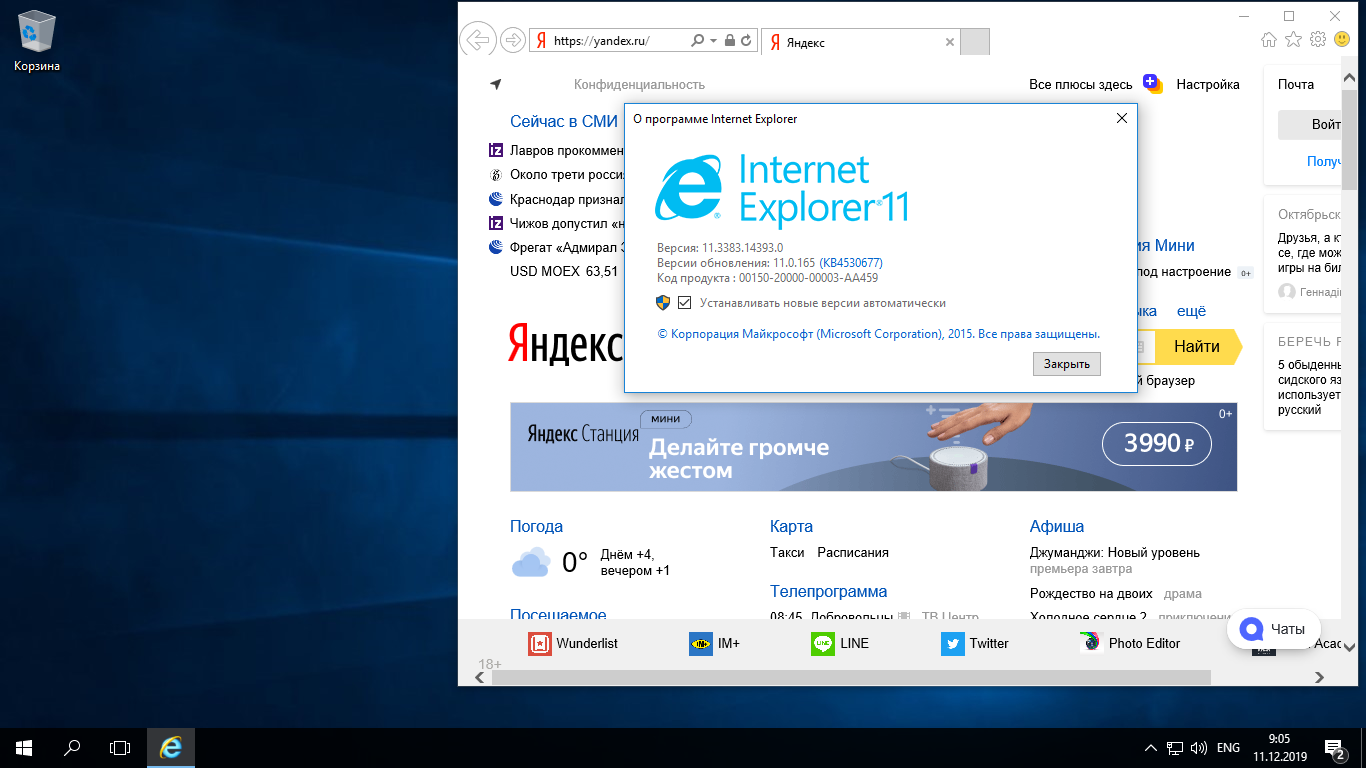Click the Microsoft Corporation copyright link

point(878,334)
